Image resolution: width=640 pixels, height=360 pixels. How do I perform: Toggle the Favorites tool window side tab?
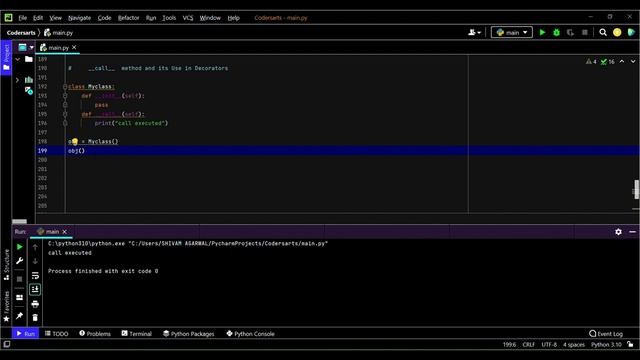pos(6,307)
